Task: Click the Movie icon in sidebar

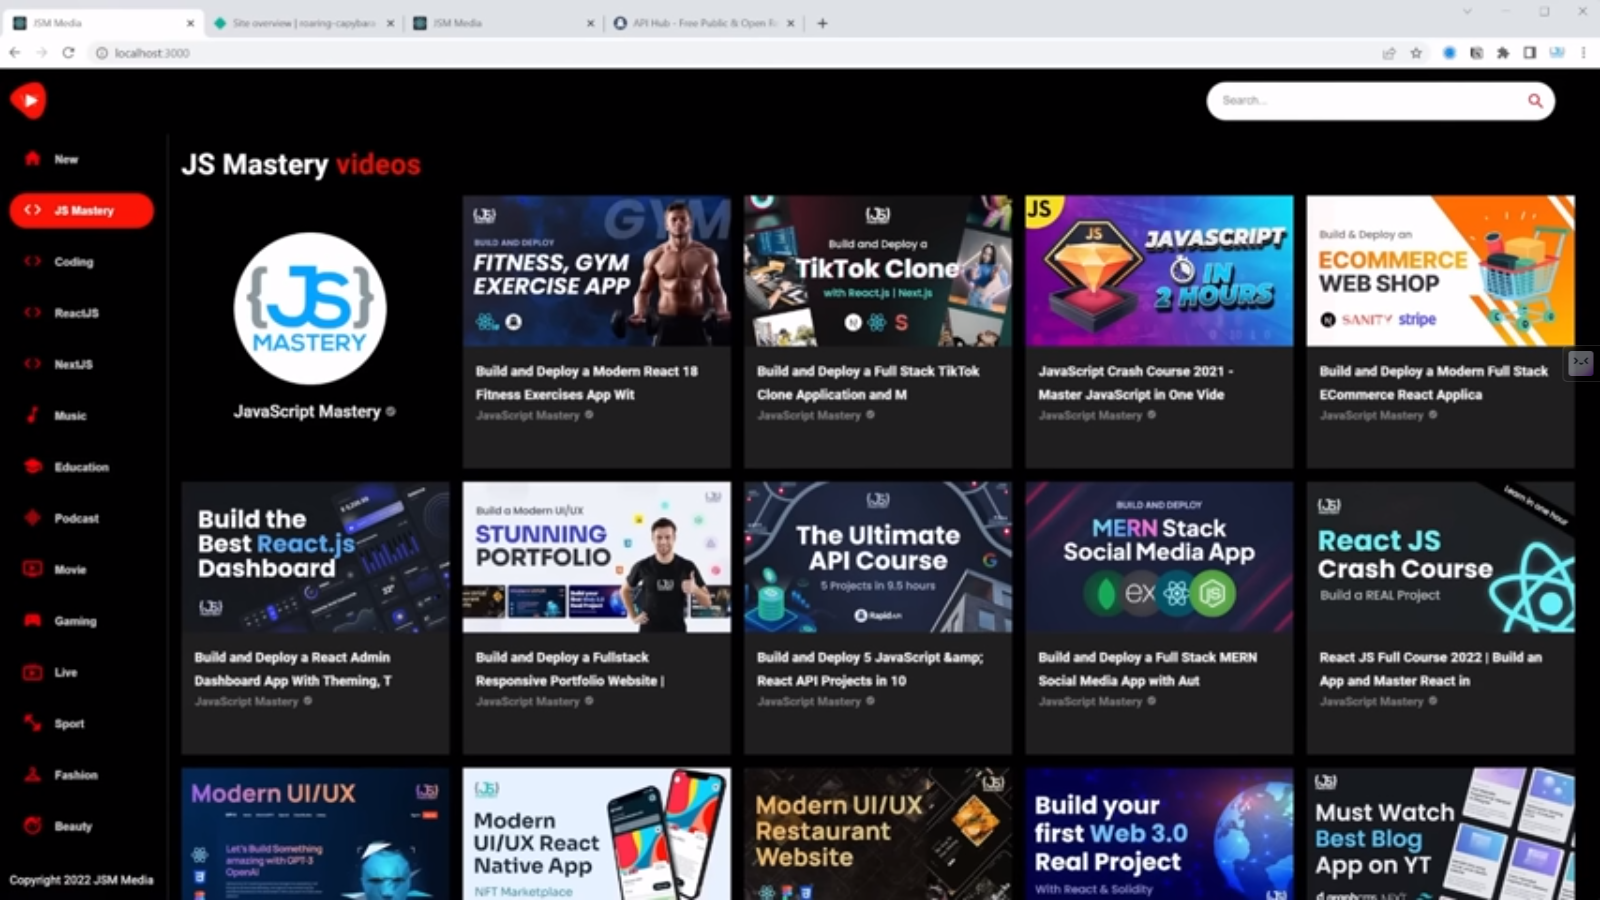Action: [x=33, y=569]
